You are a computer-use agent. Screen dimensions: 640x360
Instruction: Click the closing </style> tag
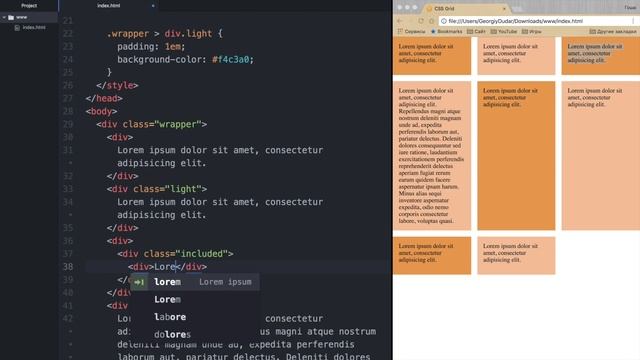[x=117, y=85]
